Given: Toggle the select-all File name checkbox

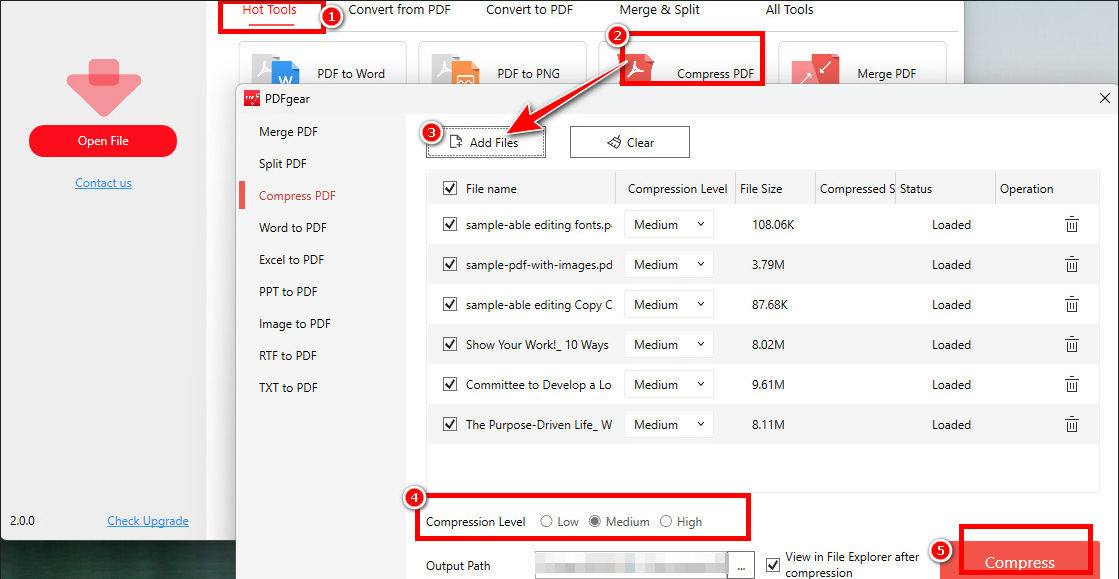Looking at the screenshot, I should [450, 188].
